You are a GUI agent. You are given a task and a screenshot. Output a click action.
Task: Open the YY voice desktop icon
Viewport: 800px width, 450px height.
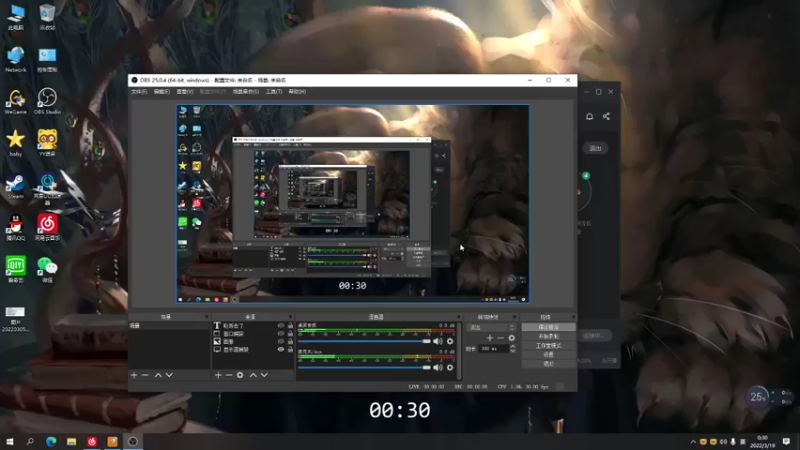click(47, 143)
